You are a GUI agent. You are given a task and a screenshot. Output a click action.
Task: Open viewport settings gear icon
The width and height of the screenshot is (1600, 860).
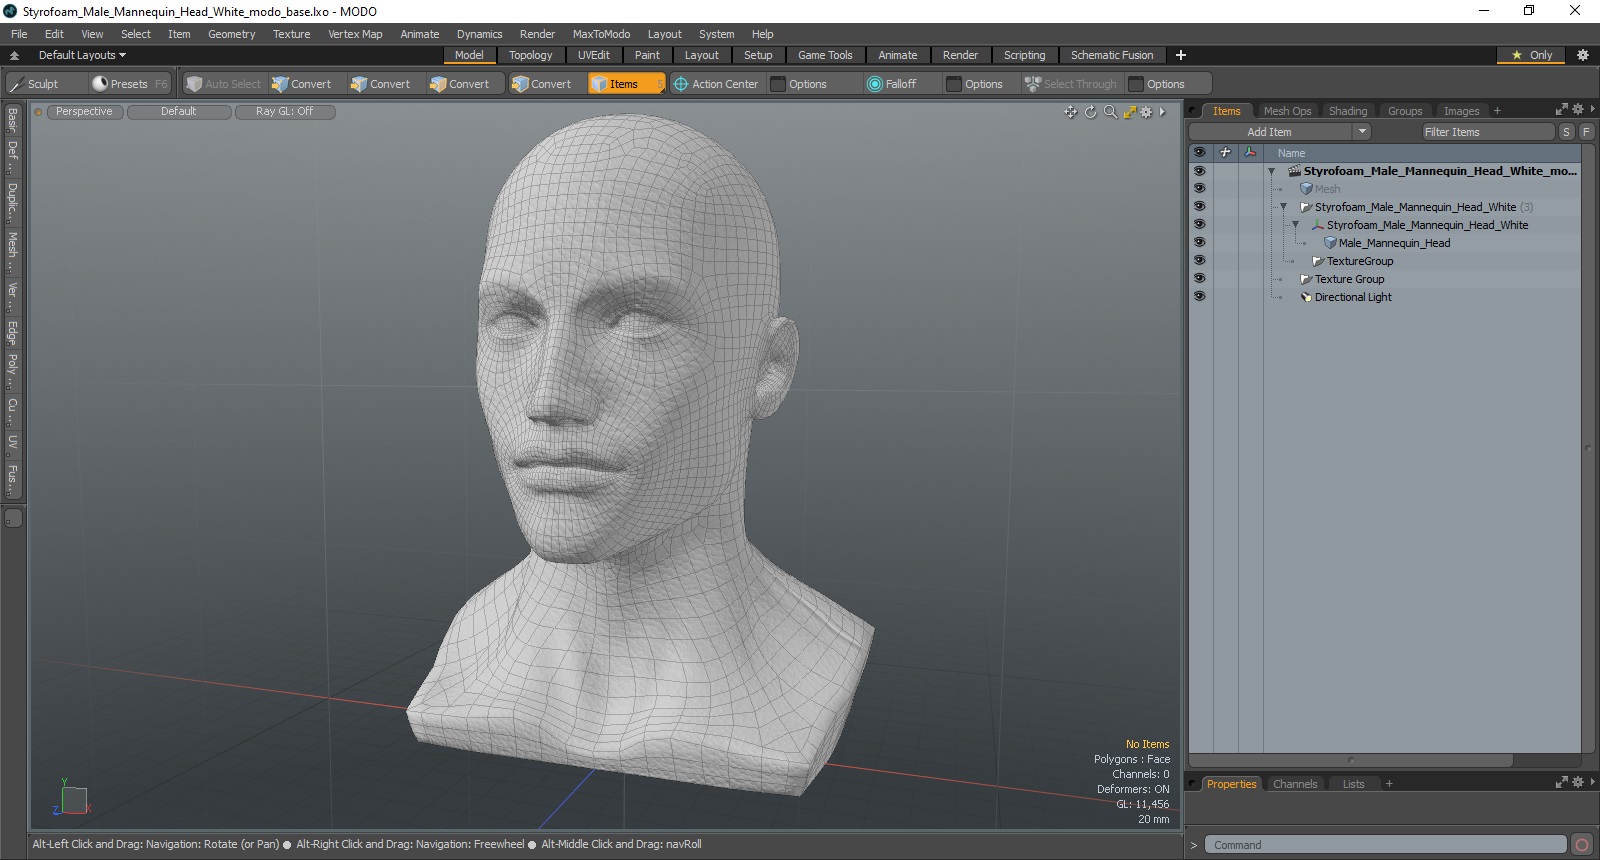click(1146, 112)
